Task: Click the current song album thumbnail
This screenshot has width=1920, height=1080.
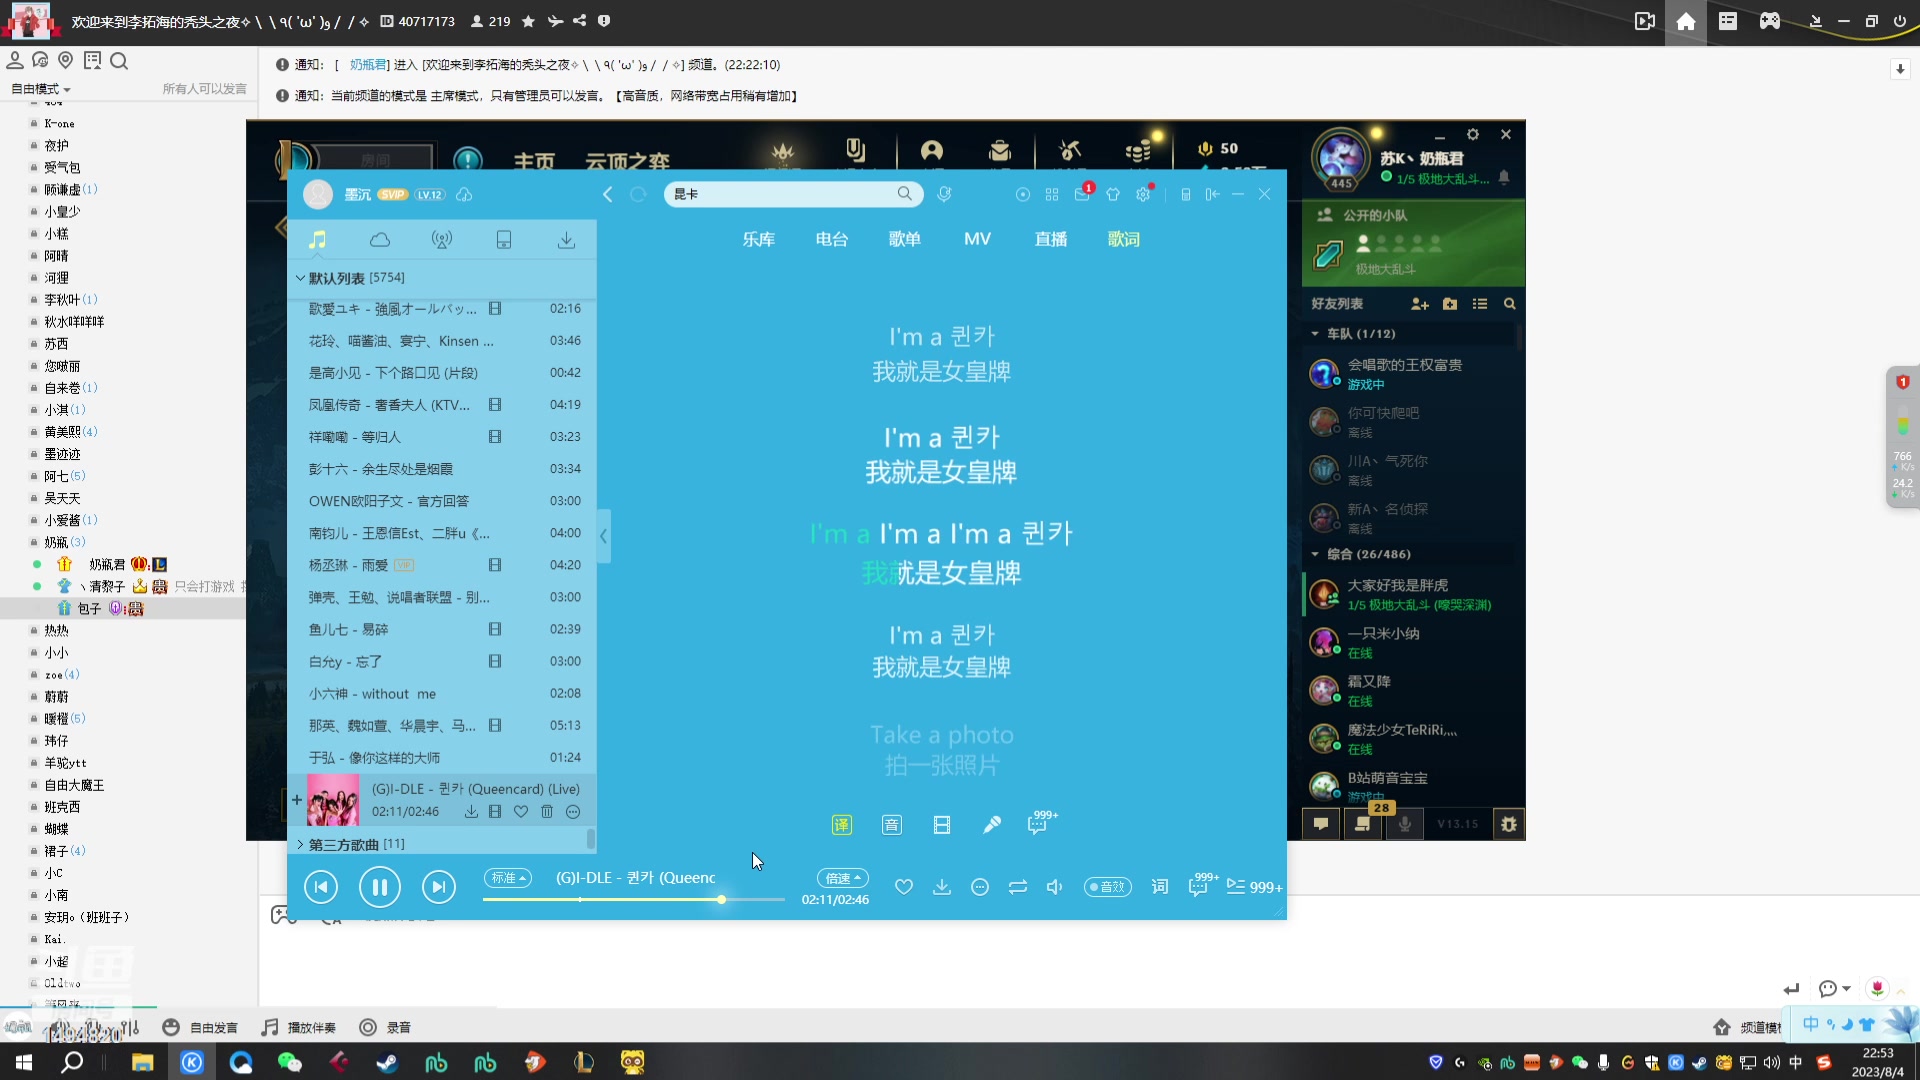Action: 333,800
